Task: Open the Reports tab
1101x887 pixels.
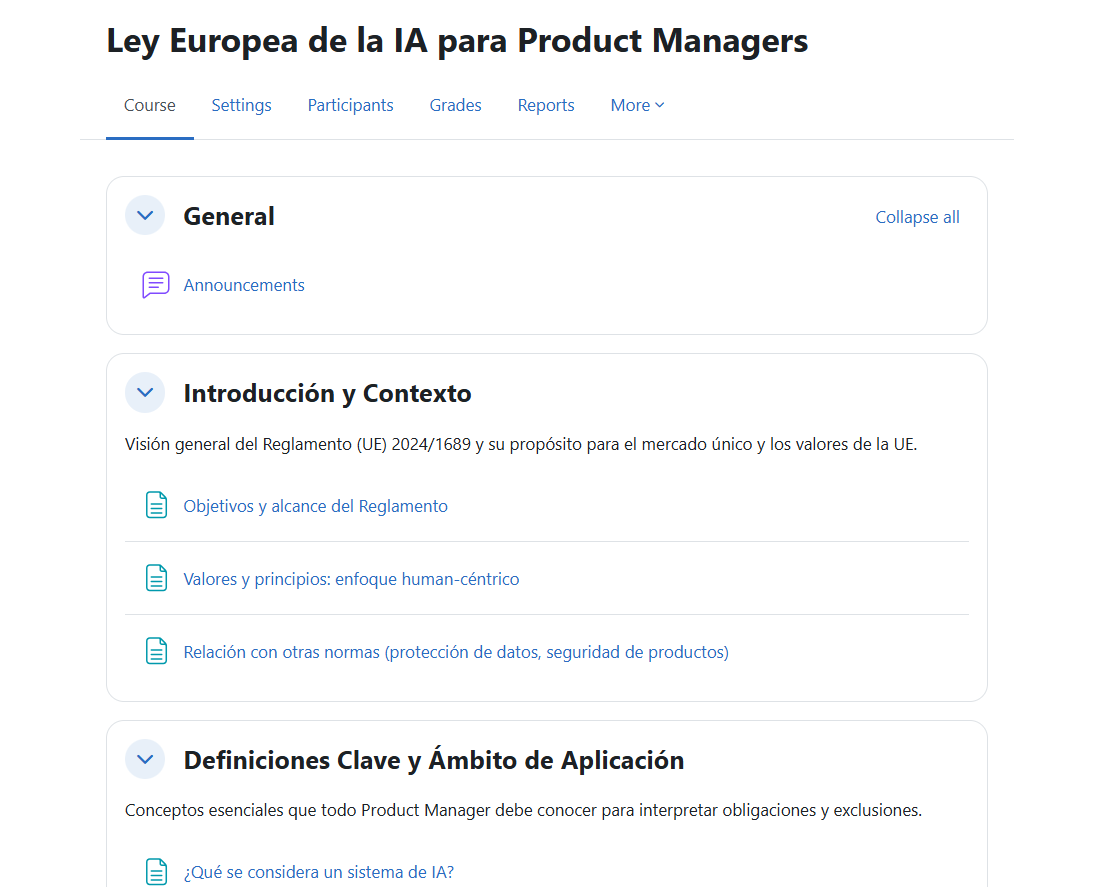Action: pyautogui.click(x=546, y=105)
